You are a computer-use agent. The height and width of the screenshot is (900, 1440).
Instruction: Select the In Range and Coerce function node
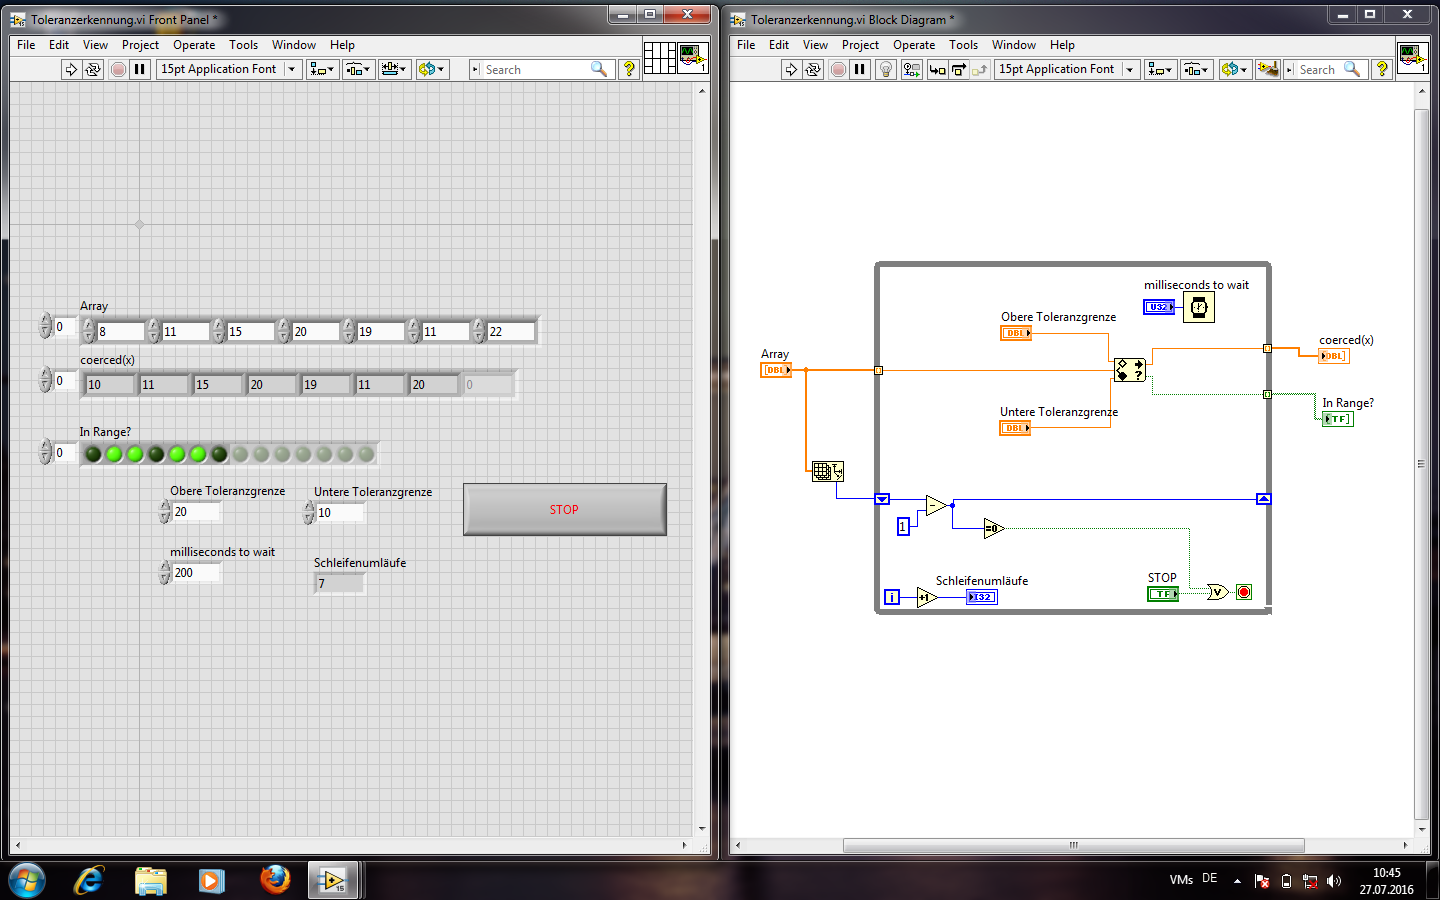[1130, 370]
